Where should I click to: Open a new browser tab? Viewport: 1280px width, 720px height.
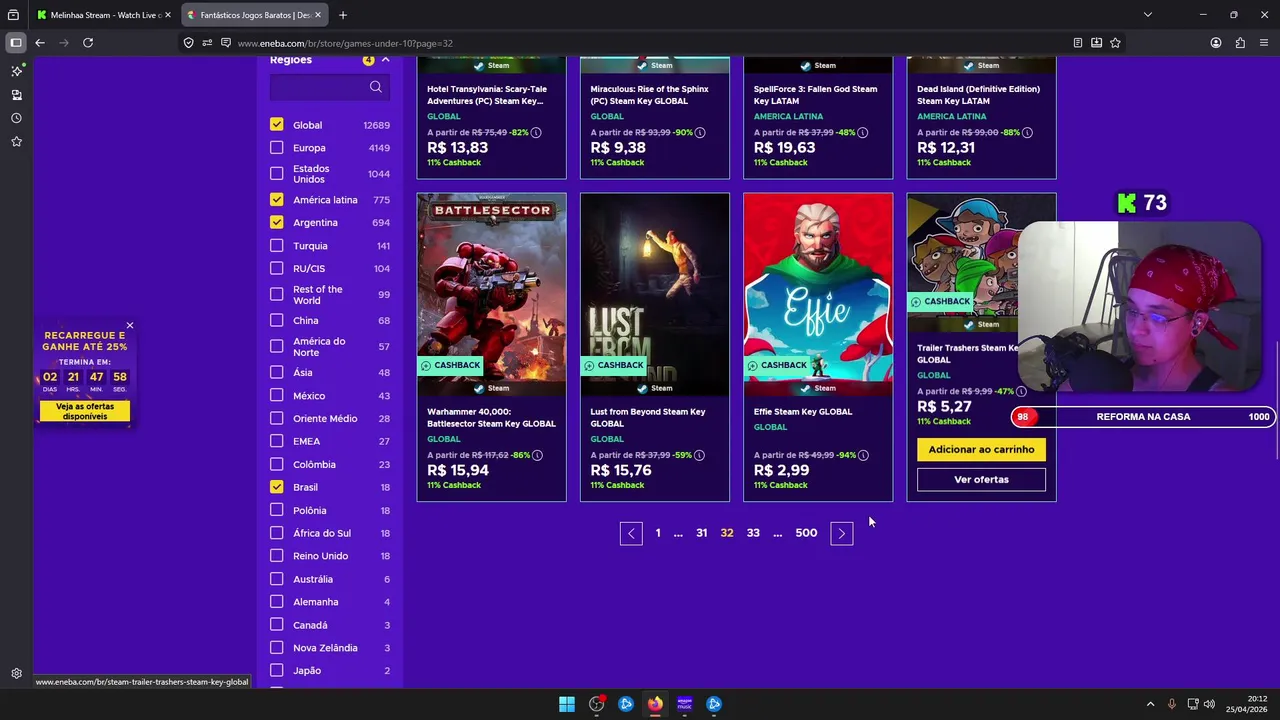click(x=343, y=15)
